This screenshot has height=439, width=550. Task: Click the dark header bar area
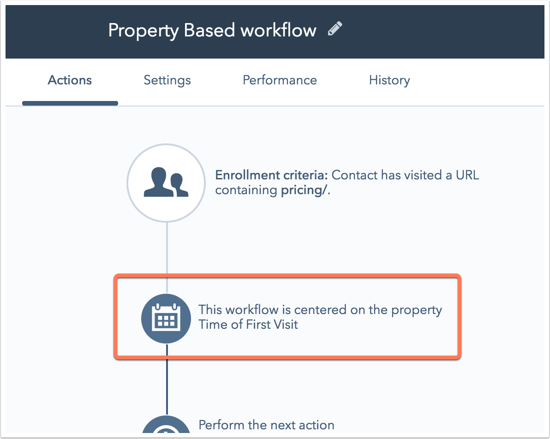[x=275, y=32]
